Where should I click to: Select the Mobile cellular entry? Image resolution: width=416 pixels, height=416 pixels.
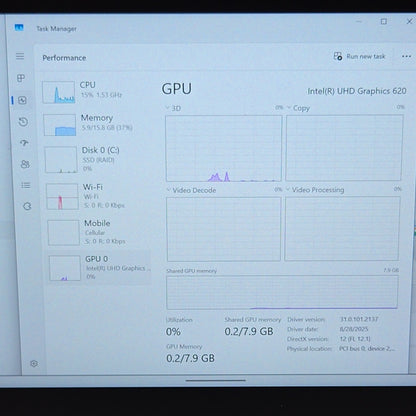tap(98, 232)
